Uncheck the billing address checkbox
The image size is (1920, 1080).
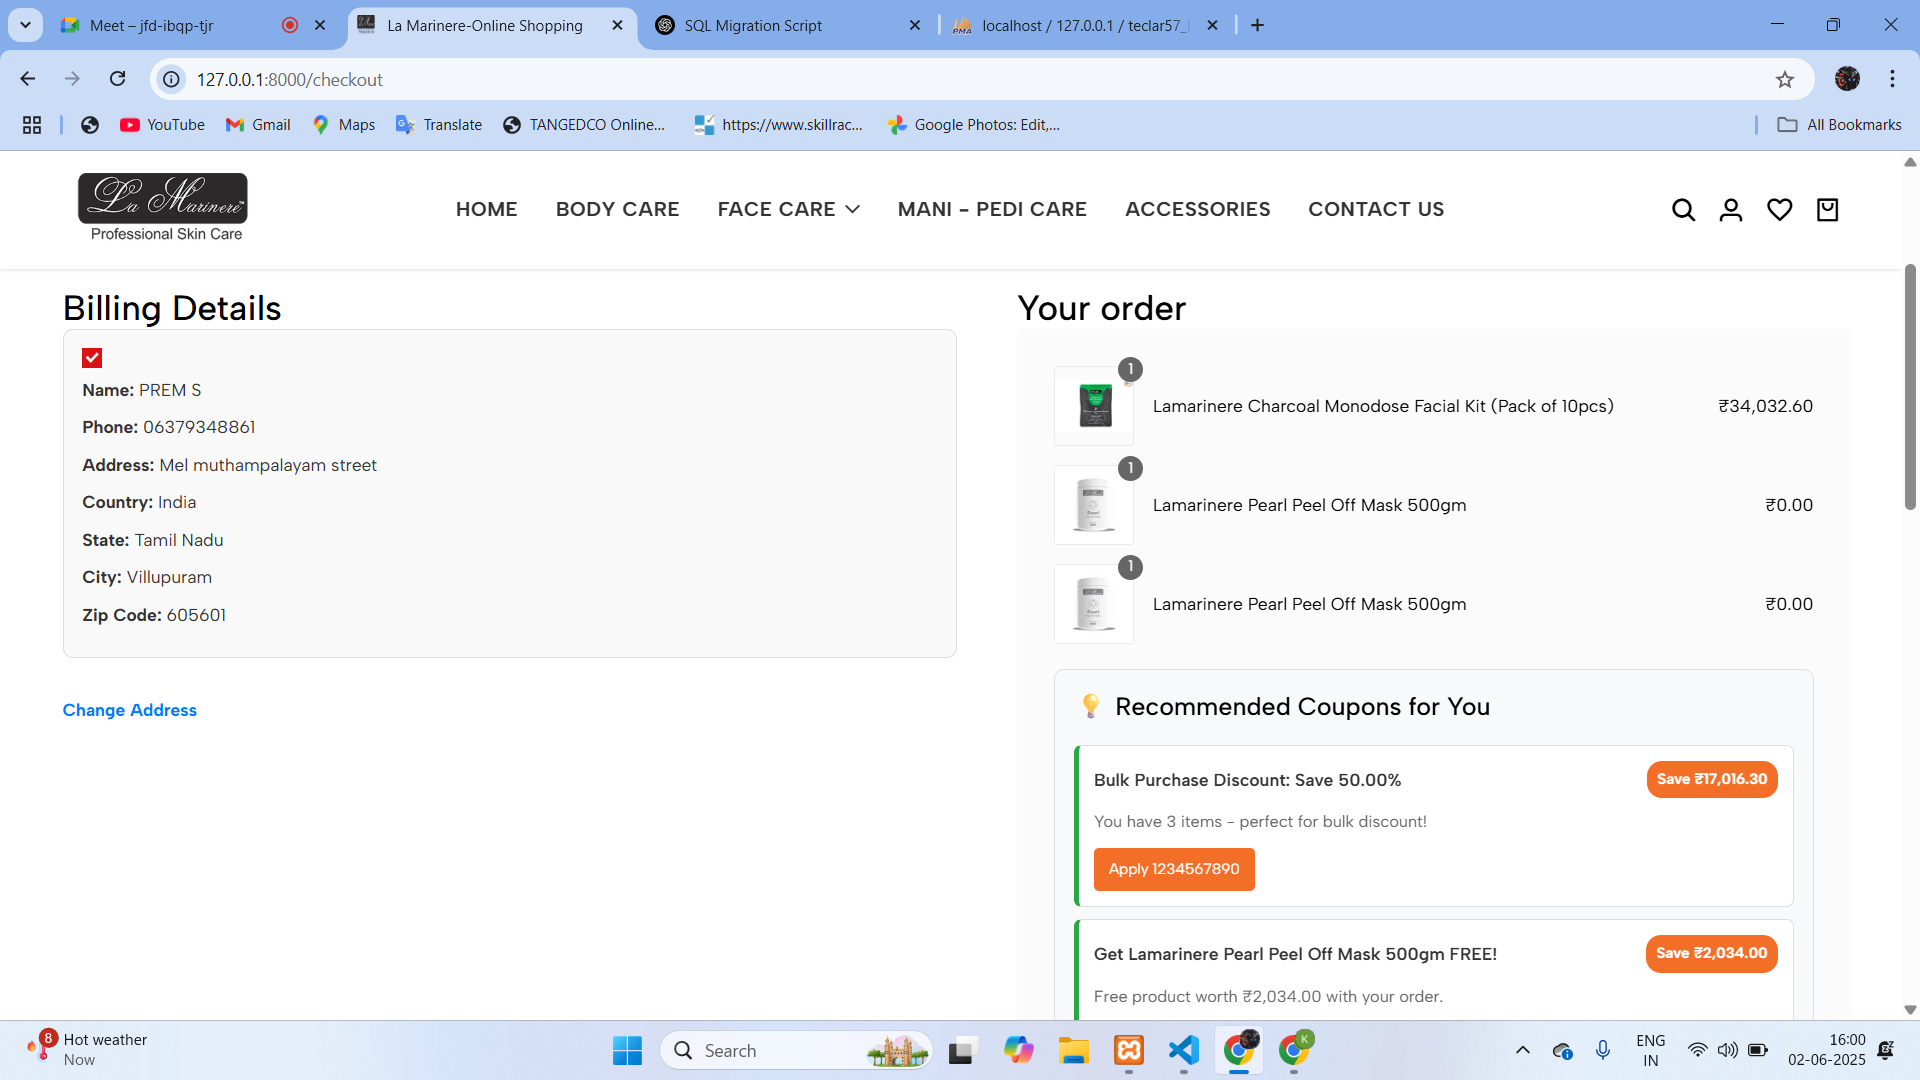pos(92,358)
